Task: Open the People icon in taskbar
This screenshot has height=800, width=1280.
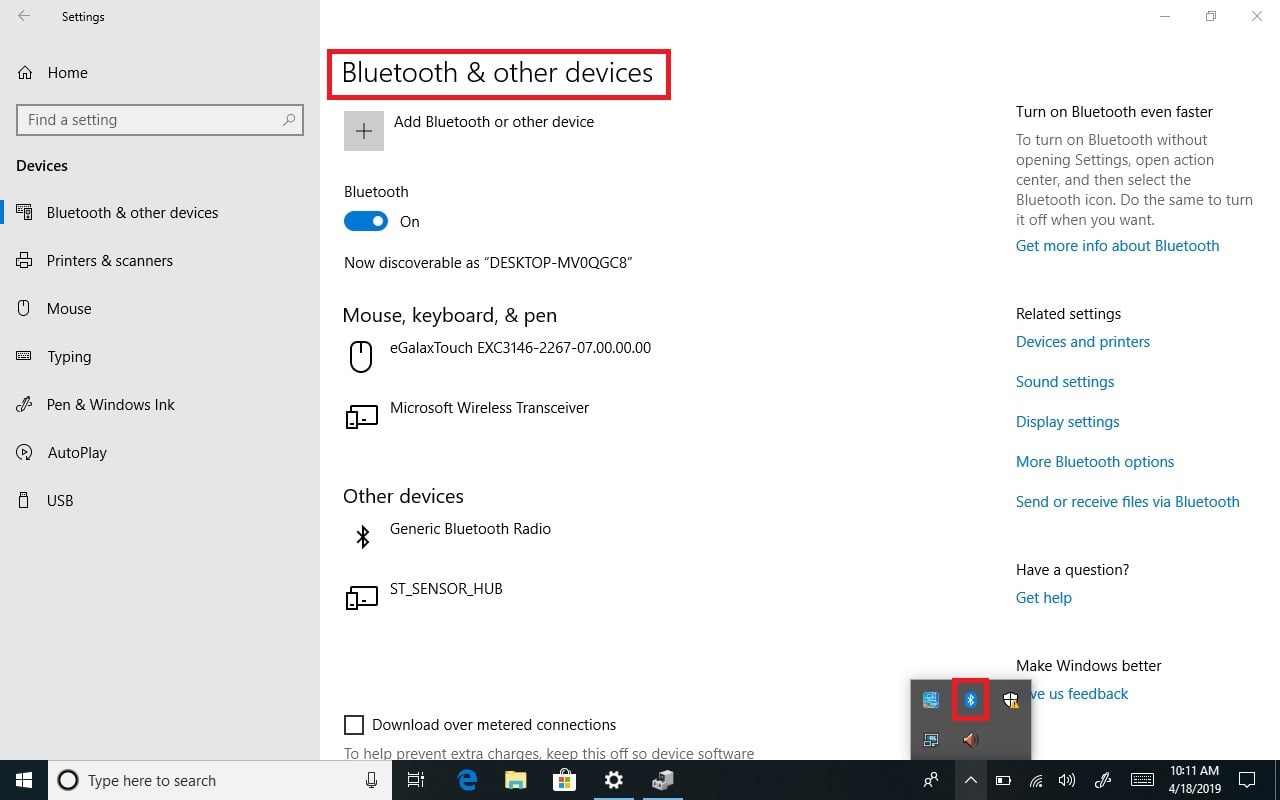Action: 931,780
